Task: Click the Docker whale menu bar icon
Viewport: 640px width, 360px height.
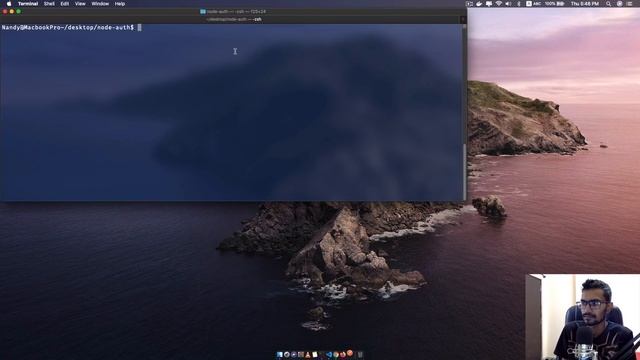Action: (x=479, y=4)
